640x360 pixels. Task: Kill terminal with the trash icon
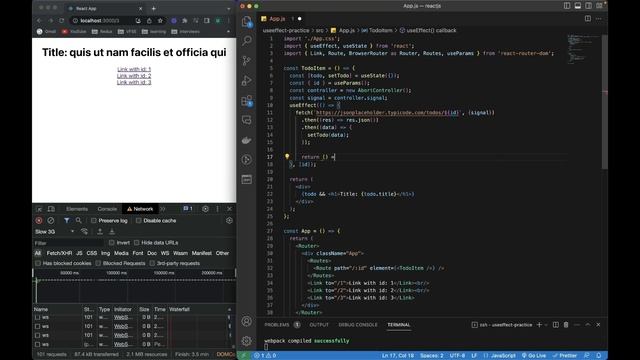[x=566, y=325]
